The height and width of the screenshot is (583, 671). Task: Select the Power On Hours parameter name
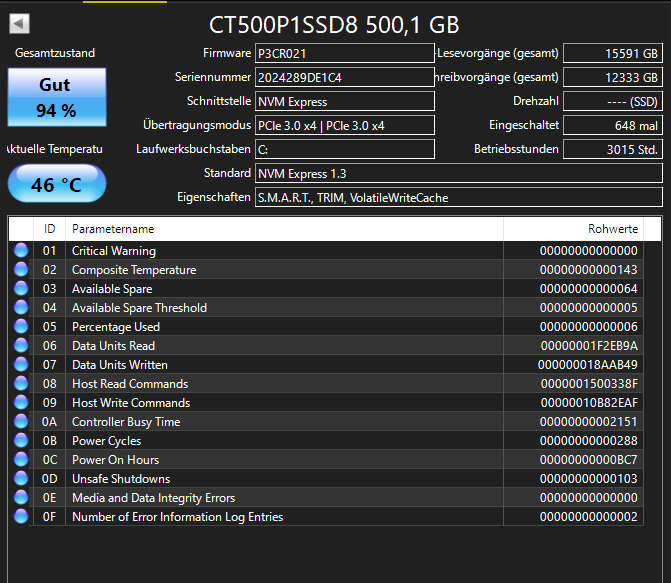[116, 460]
